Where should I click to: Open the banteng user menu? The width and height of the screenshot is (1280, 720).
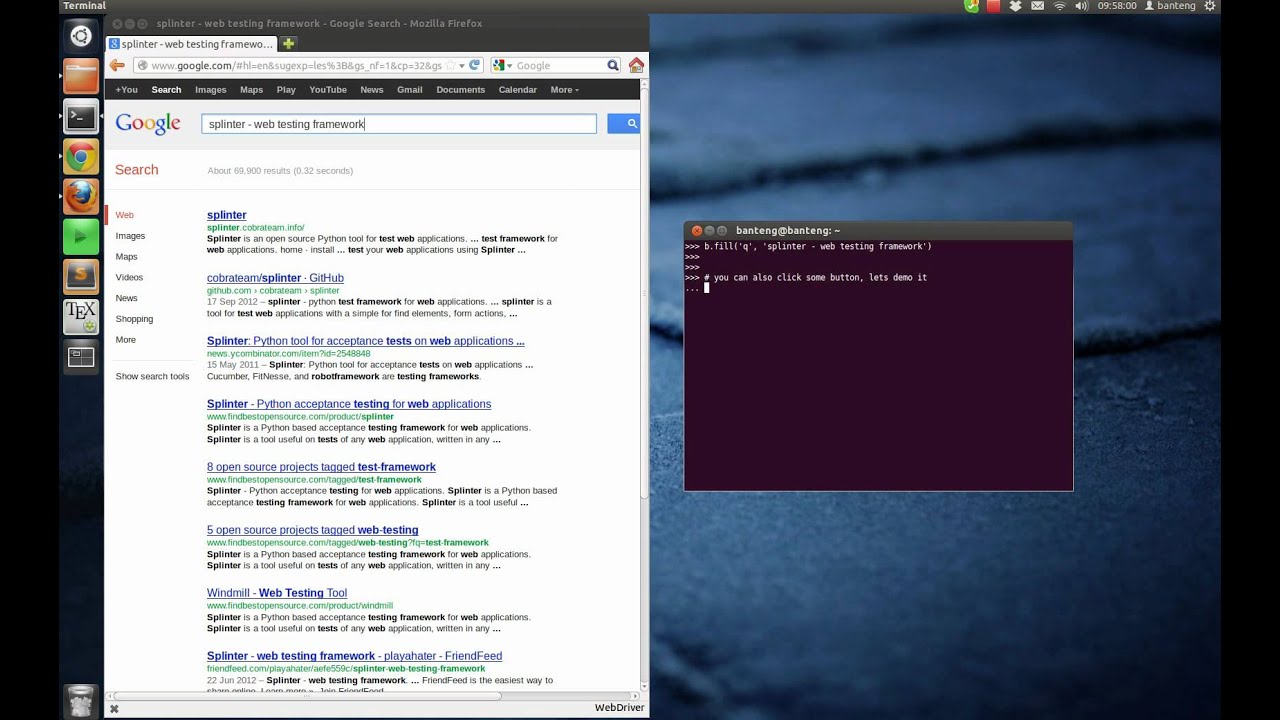click(1170, 6)
